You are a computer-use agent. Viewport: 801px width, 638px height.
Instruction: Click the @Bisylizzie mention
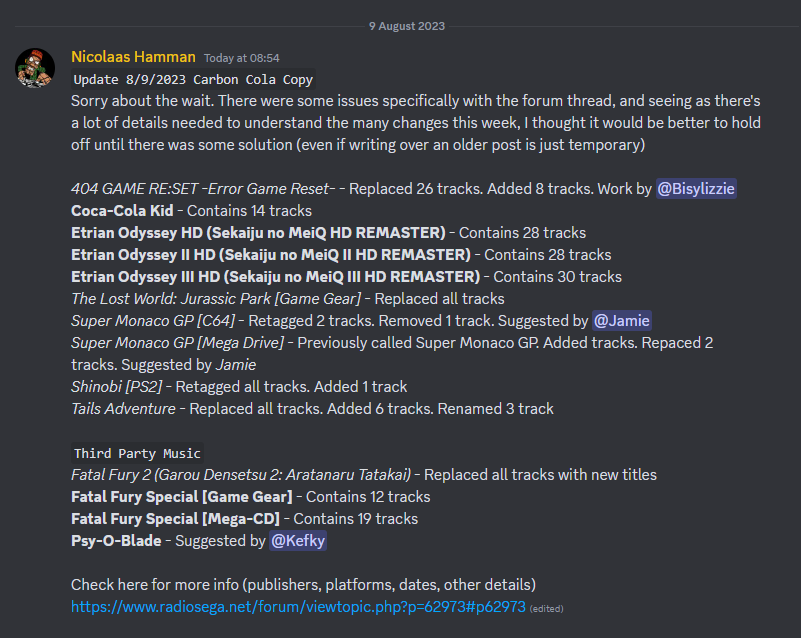point(696,188)
